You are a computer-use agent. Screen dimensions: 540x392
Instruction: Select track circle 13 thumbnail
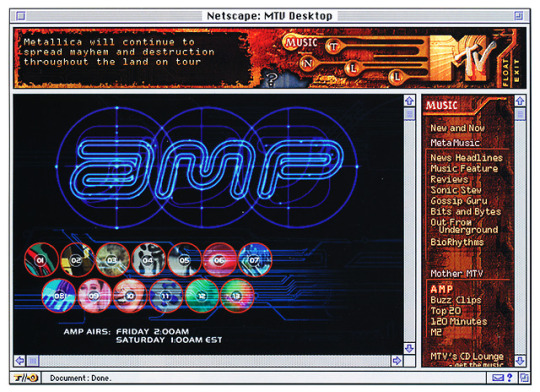pos(236,296)
